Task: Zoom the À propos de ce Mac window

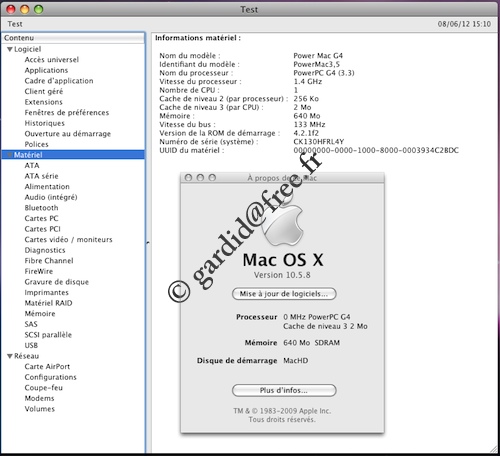Action: (x=212, y=178)
